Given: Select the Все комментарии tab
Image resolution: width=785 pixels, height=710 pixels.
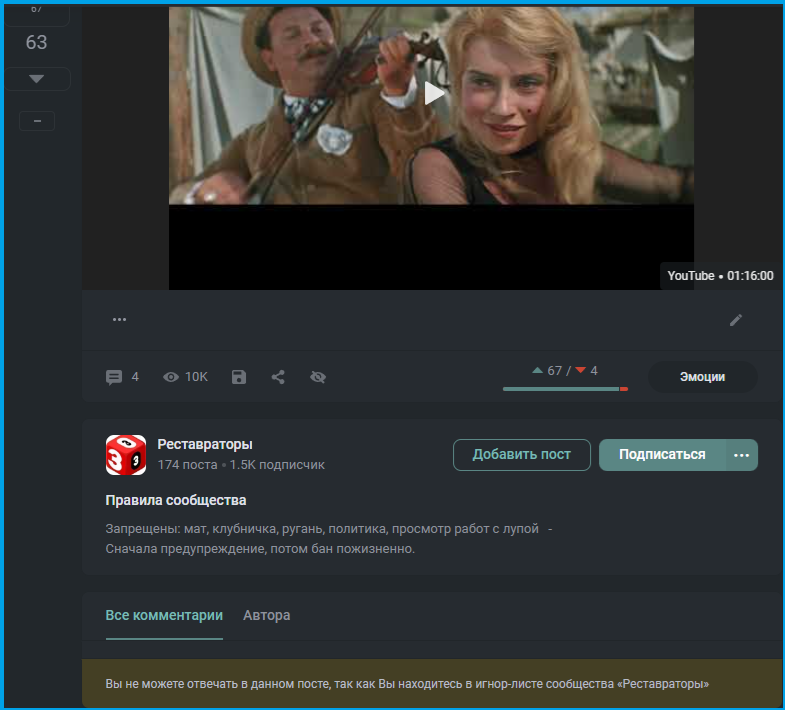Looking at the screenshot, I should coord(164,615).
